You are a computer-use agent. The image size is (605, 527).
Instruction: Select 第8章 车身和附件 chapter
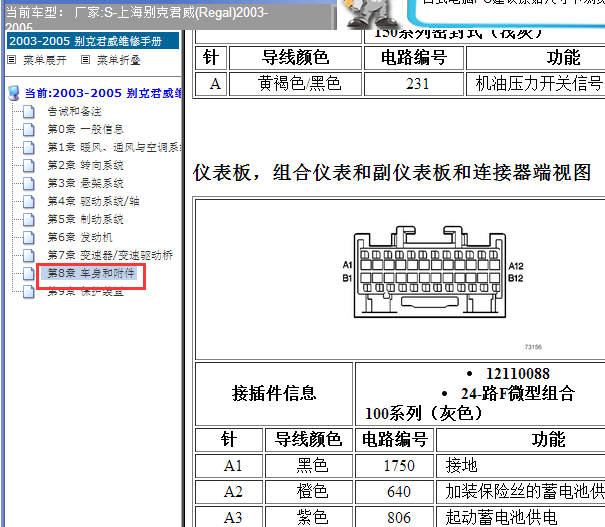pos(91,273)
